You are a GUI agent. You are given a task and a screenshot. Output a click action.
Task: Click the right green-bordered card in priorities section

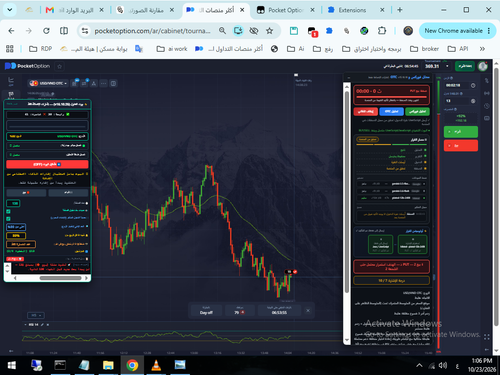click(412, 244)
